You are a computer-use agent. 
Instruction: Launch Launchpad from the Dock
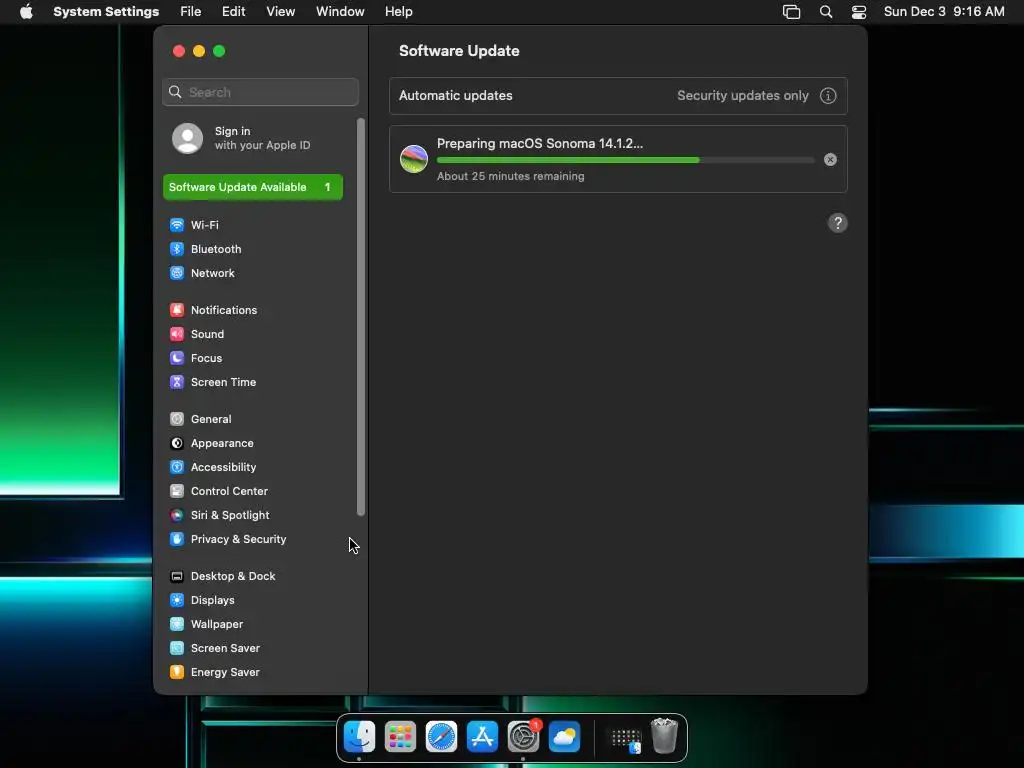pos(400,737)
